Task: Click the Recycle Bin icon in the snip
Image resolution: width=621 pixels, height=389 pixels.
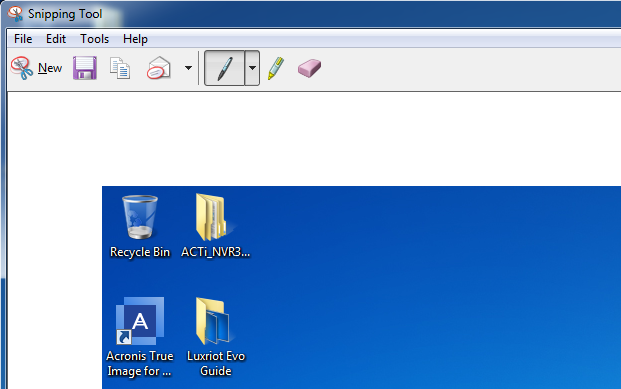Action: tap(140, 217)
